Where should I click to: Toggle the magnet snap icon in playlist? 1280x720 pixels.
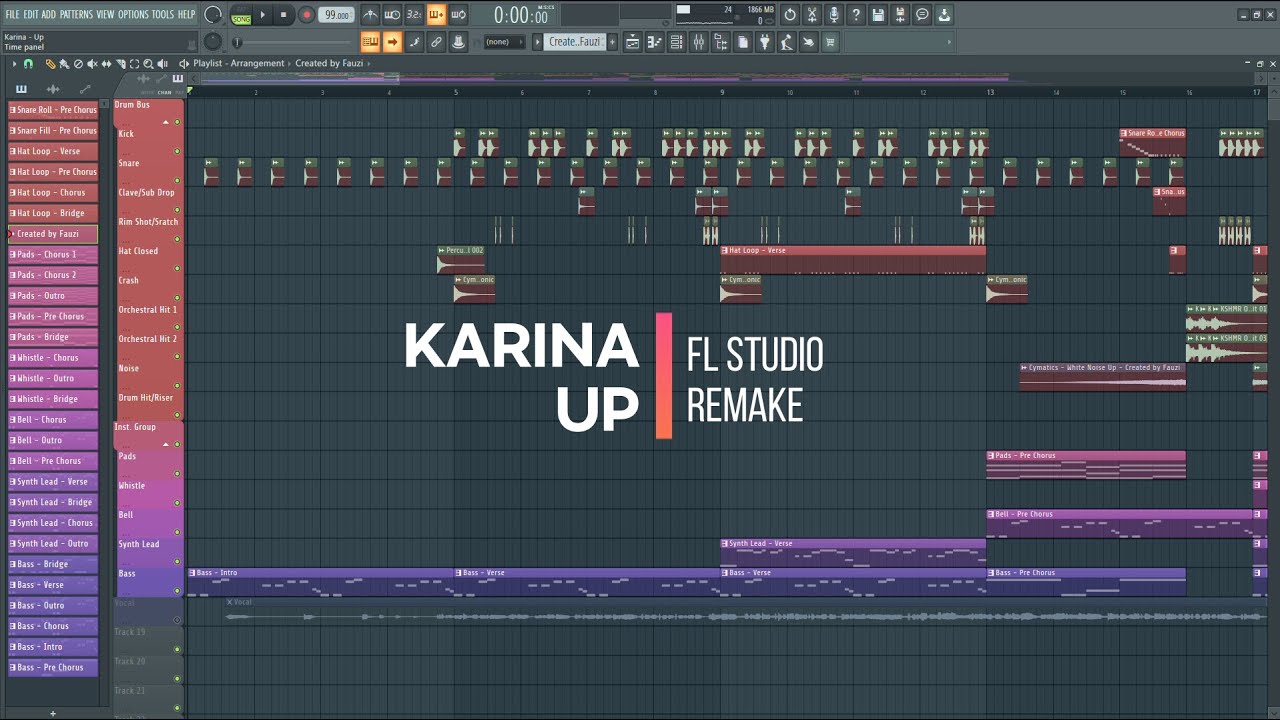click(28, 64)
